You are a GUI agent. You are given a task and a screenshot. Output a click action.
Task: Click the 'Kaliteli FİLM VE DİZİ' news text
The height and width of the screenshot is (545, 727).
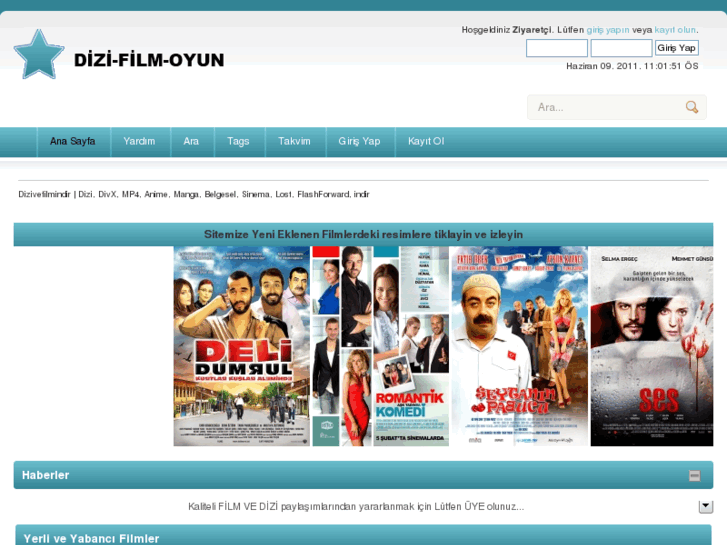pos(356,507)
